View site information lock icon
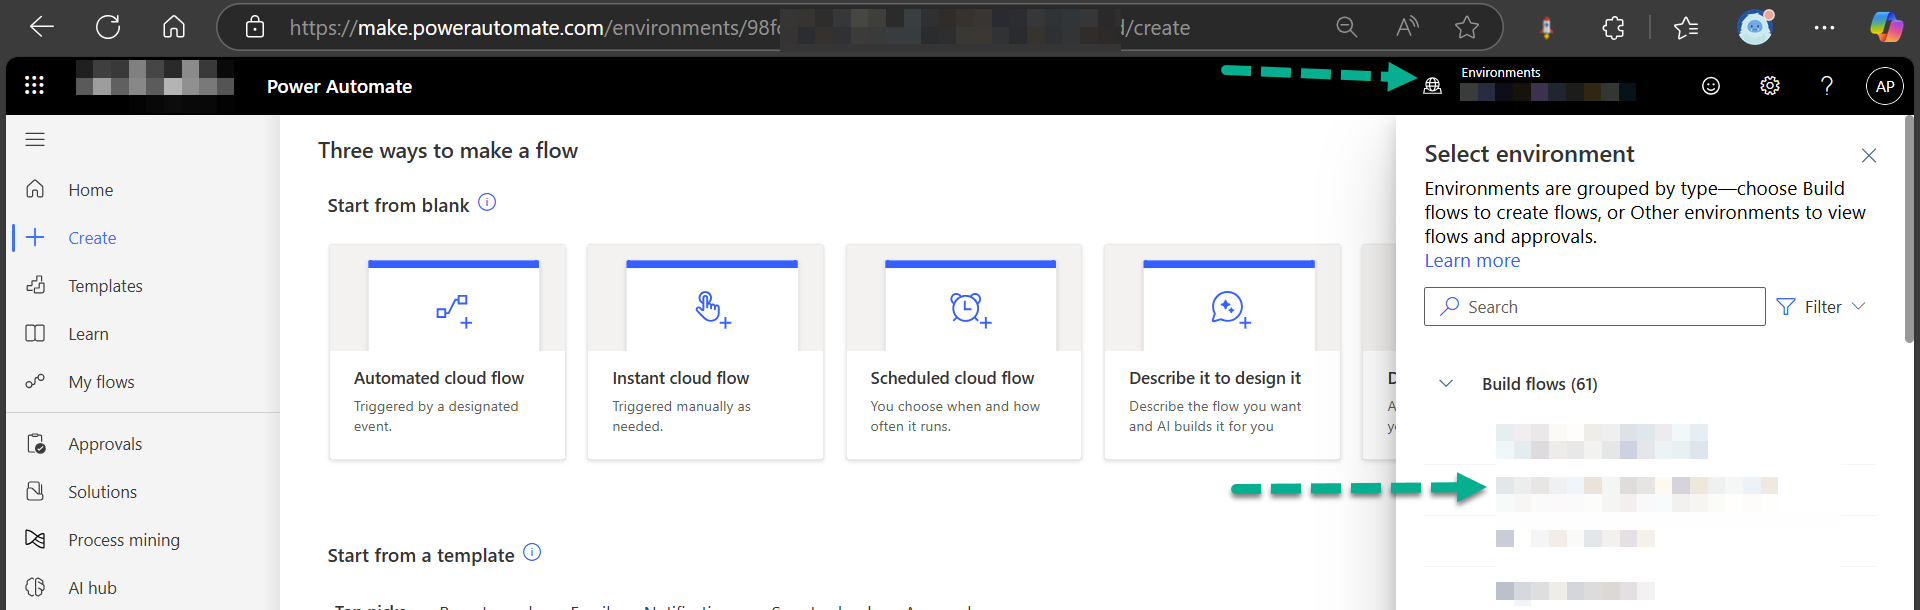 pyautogui.click(x=255, y=27)
